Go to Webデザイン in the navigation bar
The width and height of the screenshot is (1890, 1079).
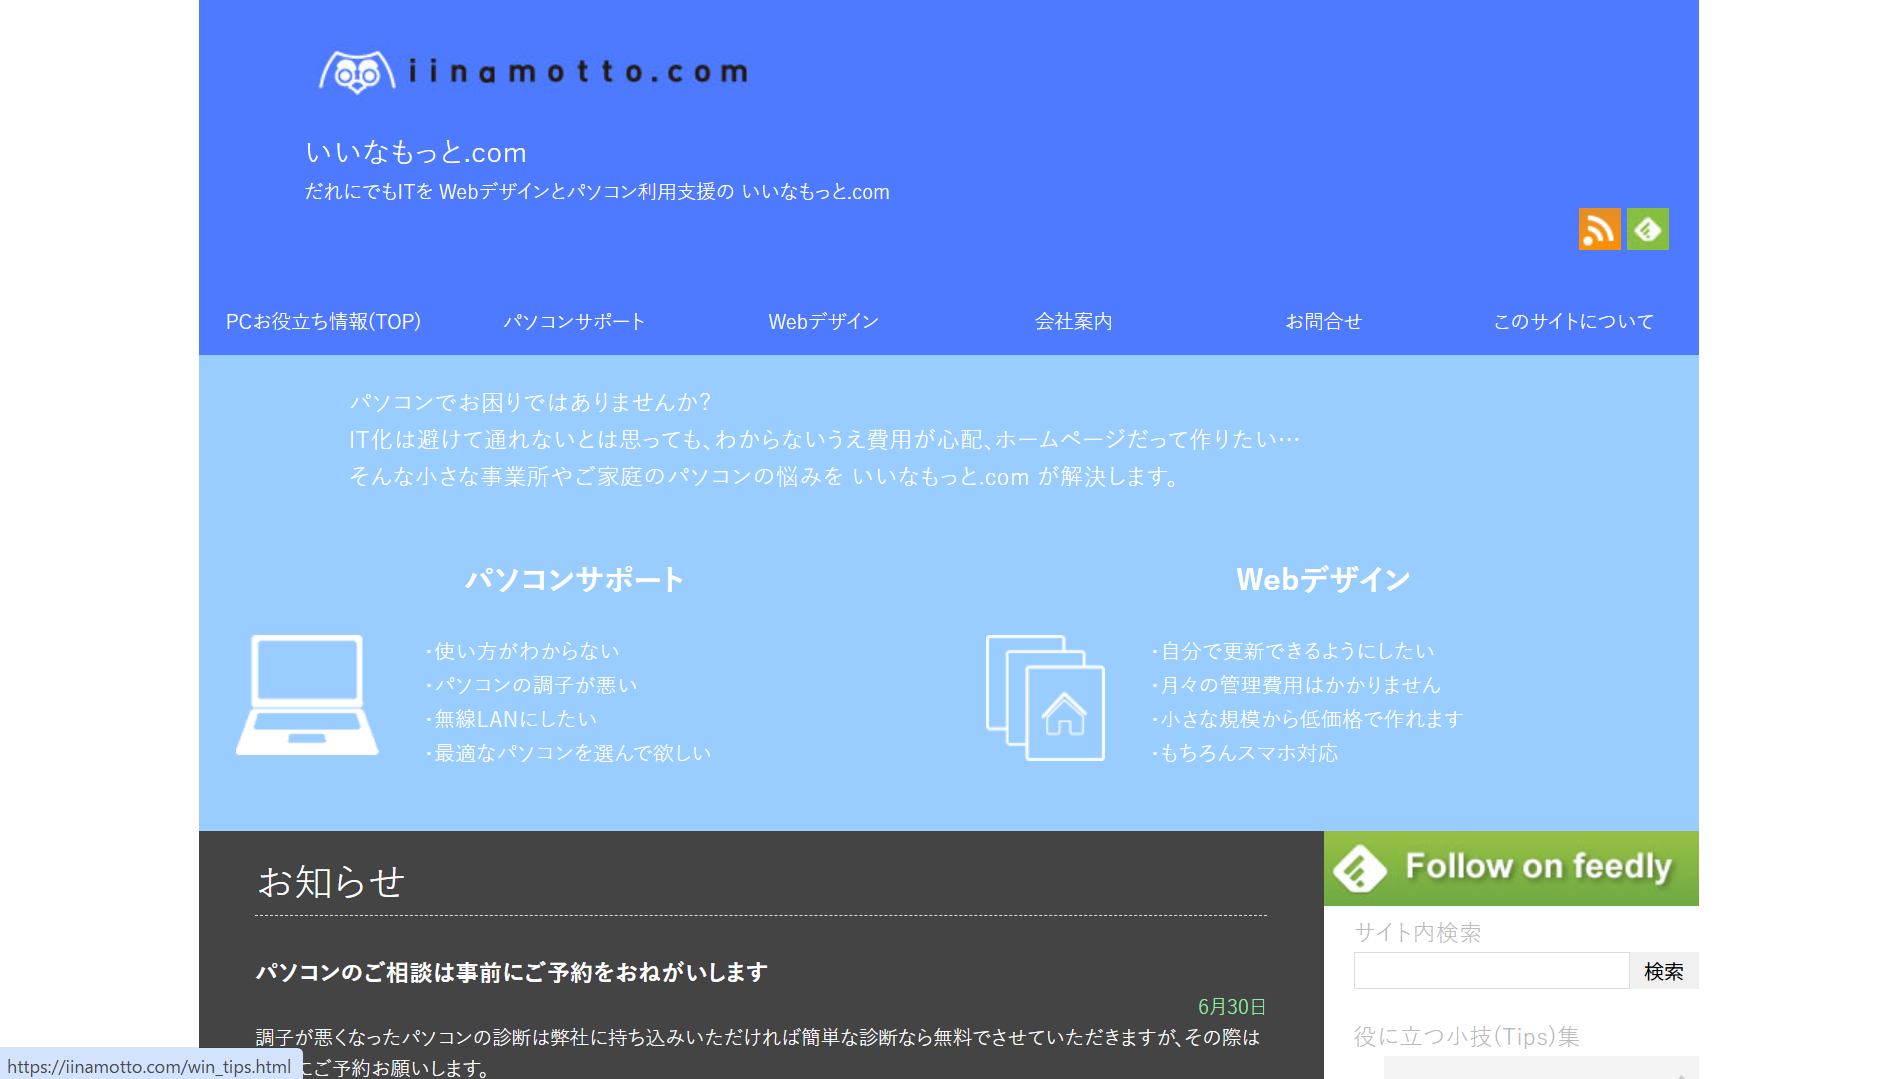[x=823, y=321]
